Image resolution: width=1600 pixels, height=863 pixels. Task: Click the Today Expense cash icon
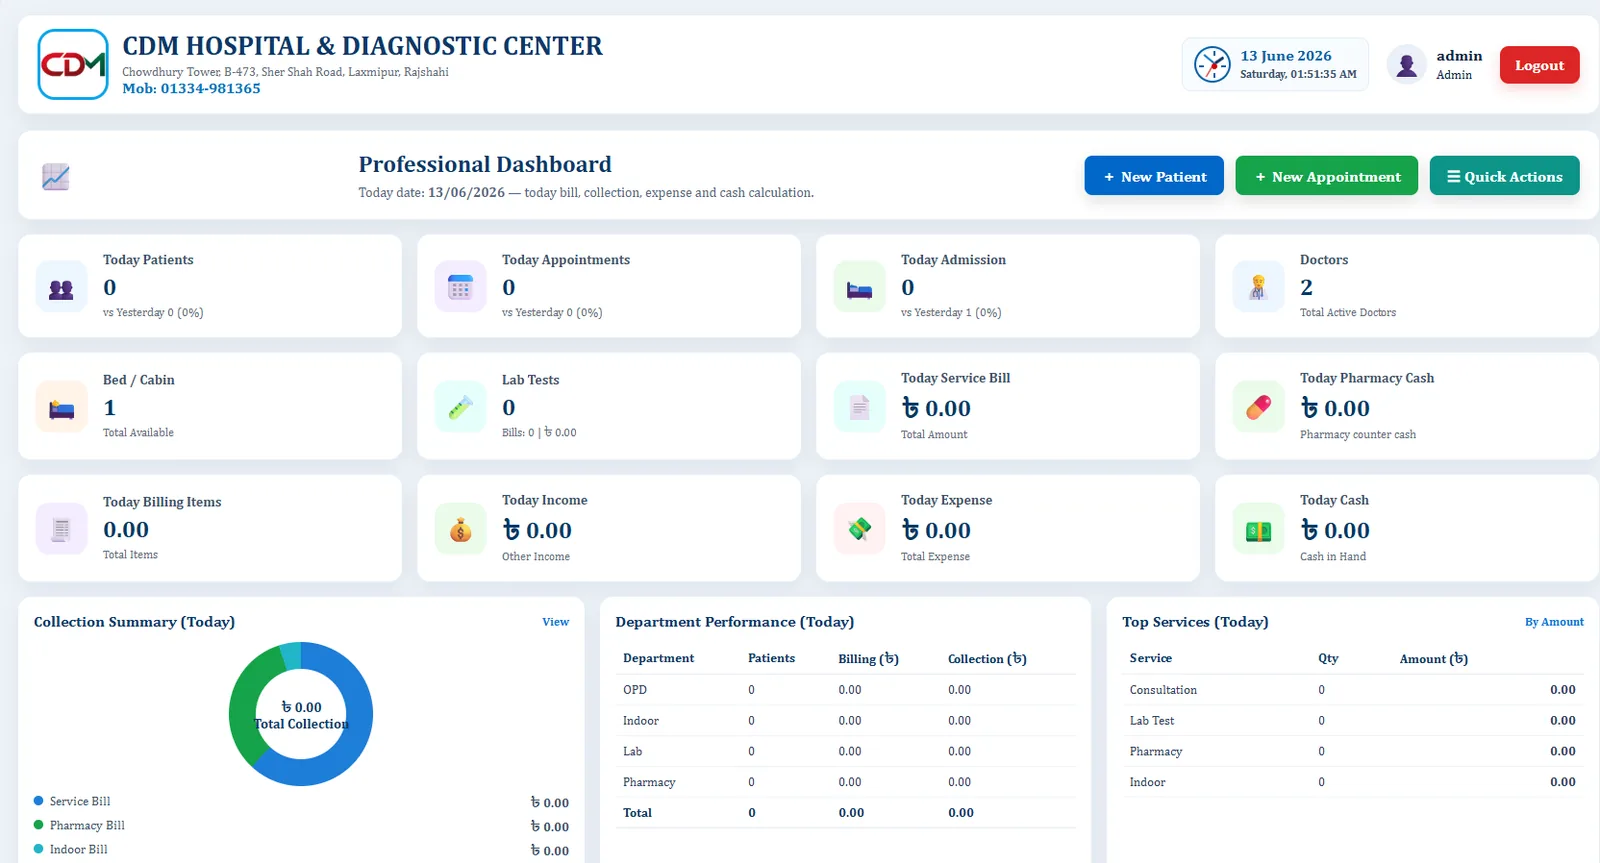[859, 529]
